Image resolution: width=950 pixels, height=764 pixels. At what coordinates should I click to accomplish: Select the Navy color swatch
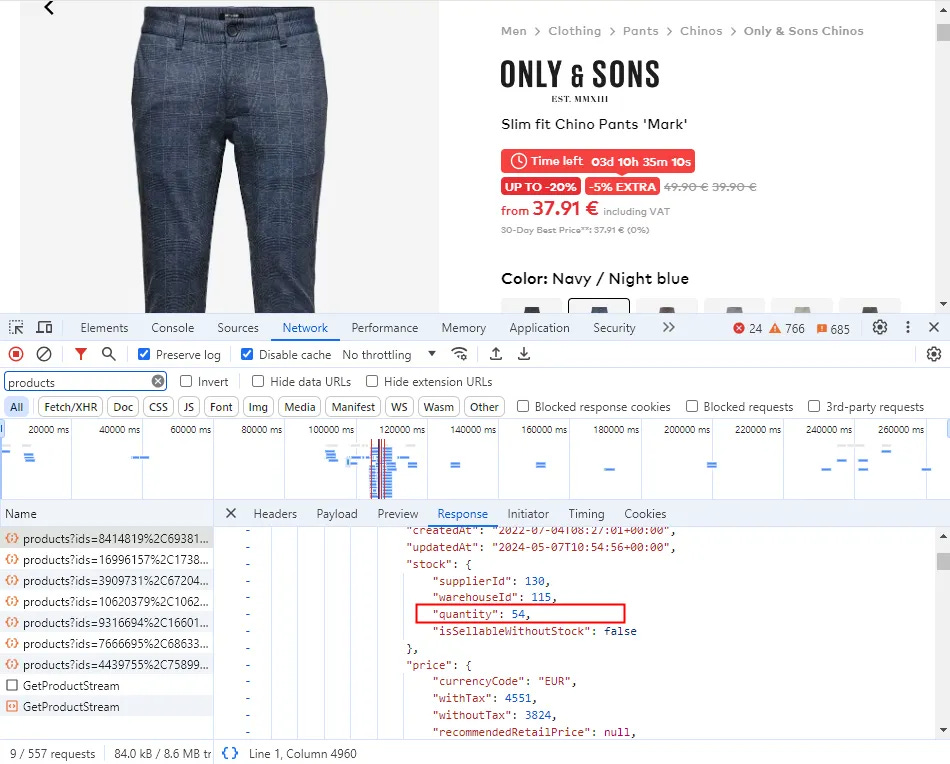click(599, 306)
